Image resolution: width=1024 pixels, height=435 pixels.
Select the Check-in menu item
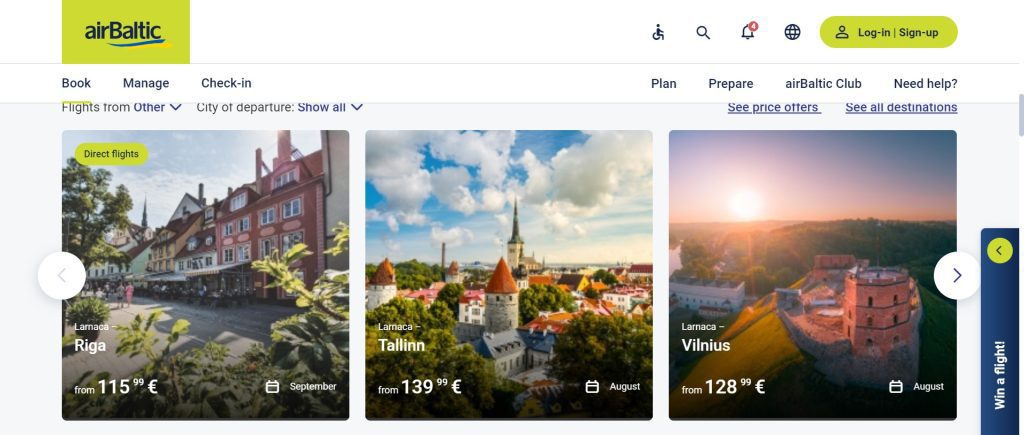(226, 84)
